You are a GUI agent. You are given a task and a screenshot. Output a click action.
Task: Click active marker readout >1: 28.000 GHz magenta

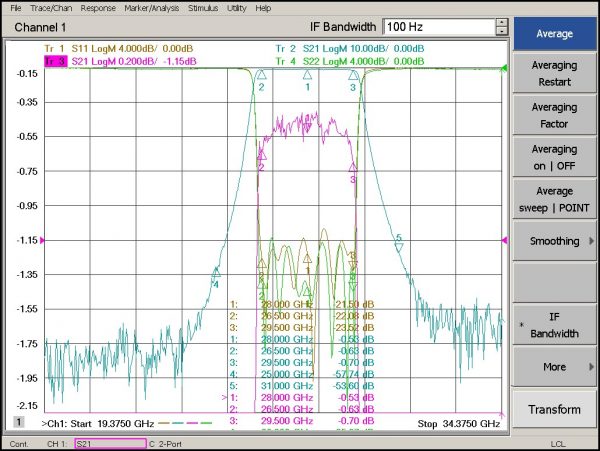tap(298, 397)
